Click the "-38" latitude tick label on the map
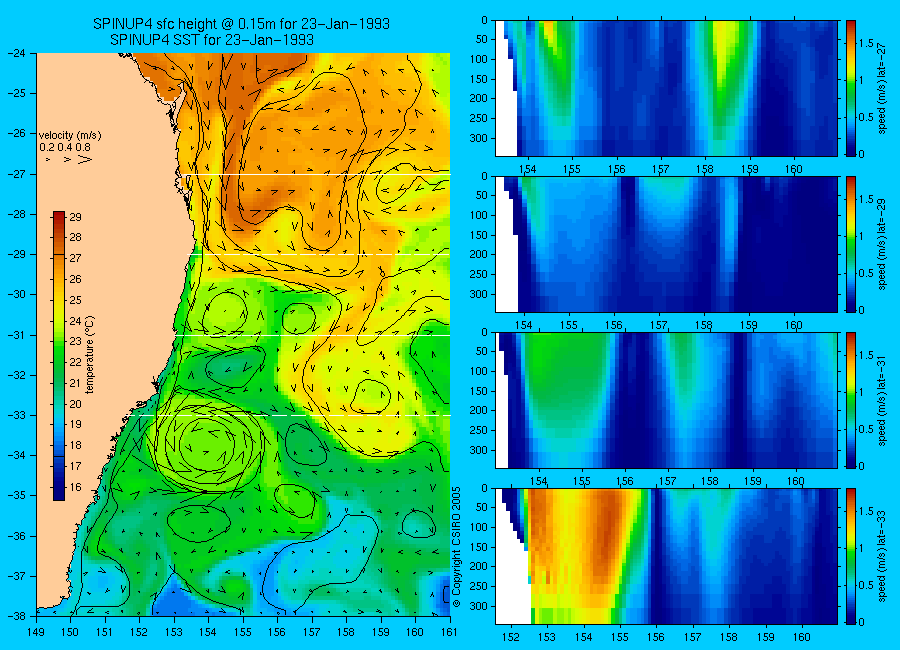Image resolution: width=900 pixels, height=650 pixels. click(x=17, y=616)
